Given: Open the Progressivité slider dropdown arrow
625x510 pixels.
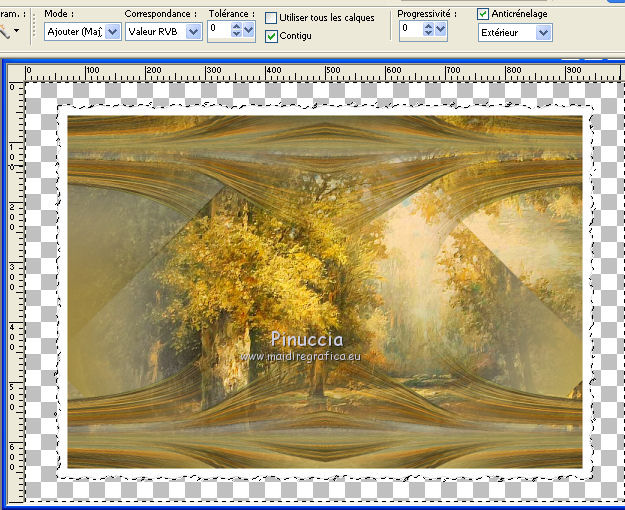Looking at the screenshot, I should 440,30.
